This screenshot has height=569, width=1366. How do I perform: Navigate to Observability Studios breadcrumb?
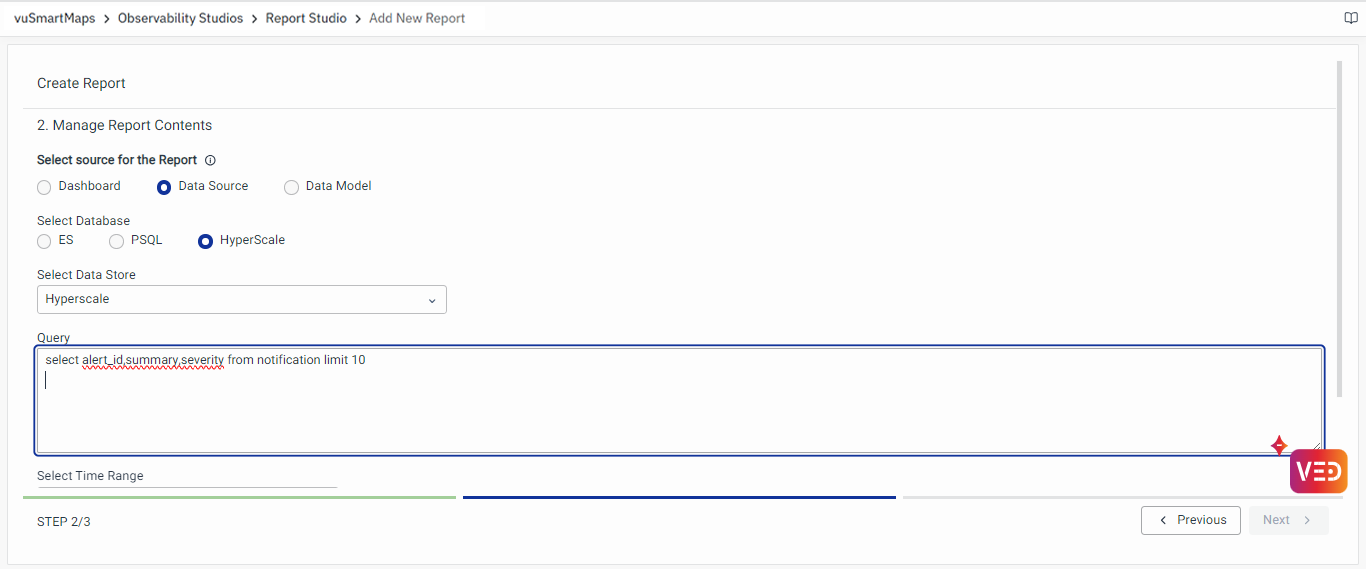(180, 18)
